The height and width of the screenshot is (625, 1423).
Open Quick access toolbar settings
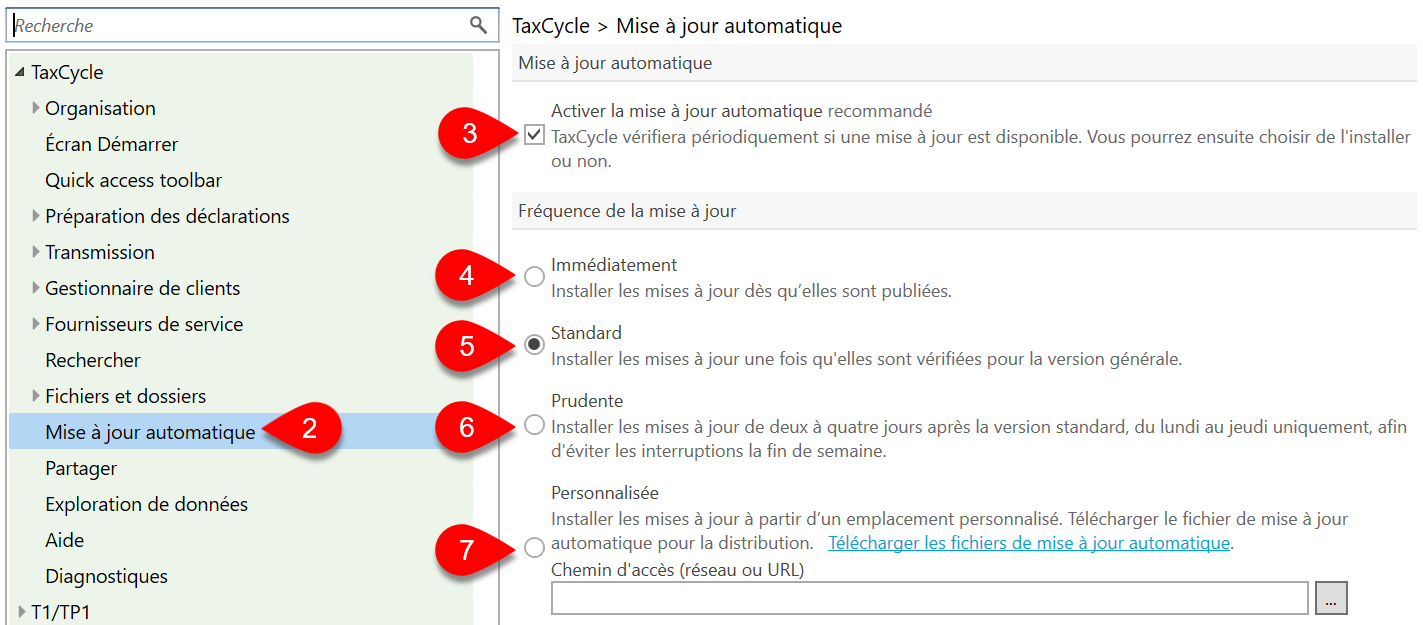pyautogui.click(x=134, y=180)
